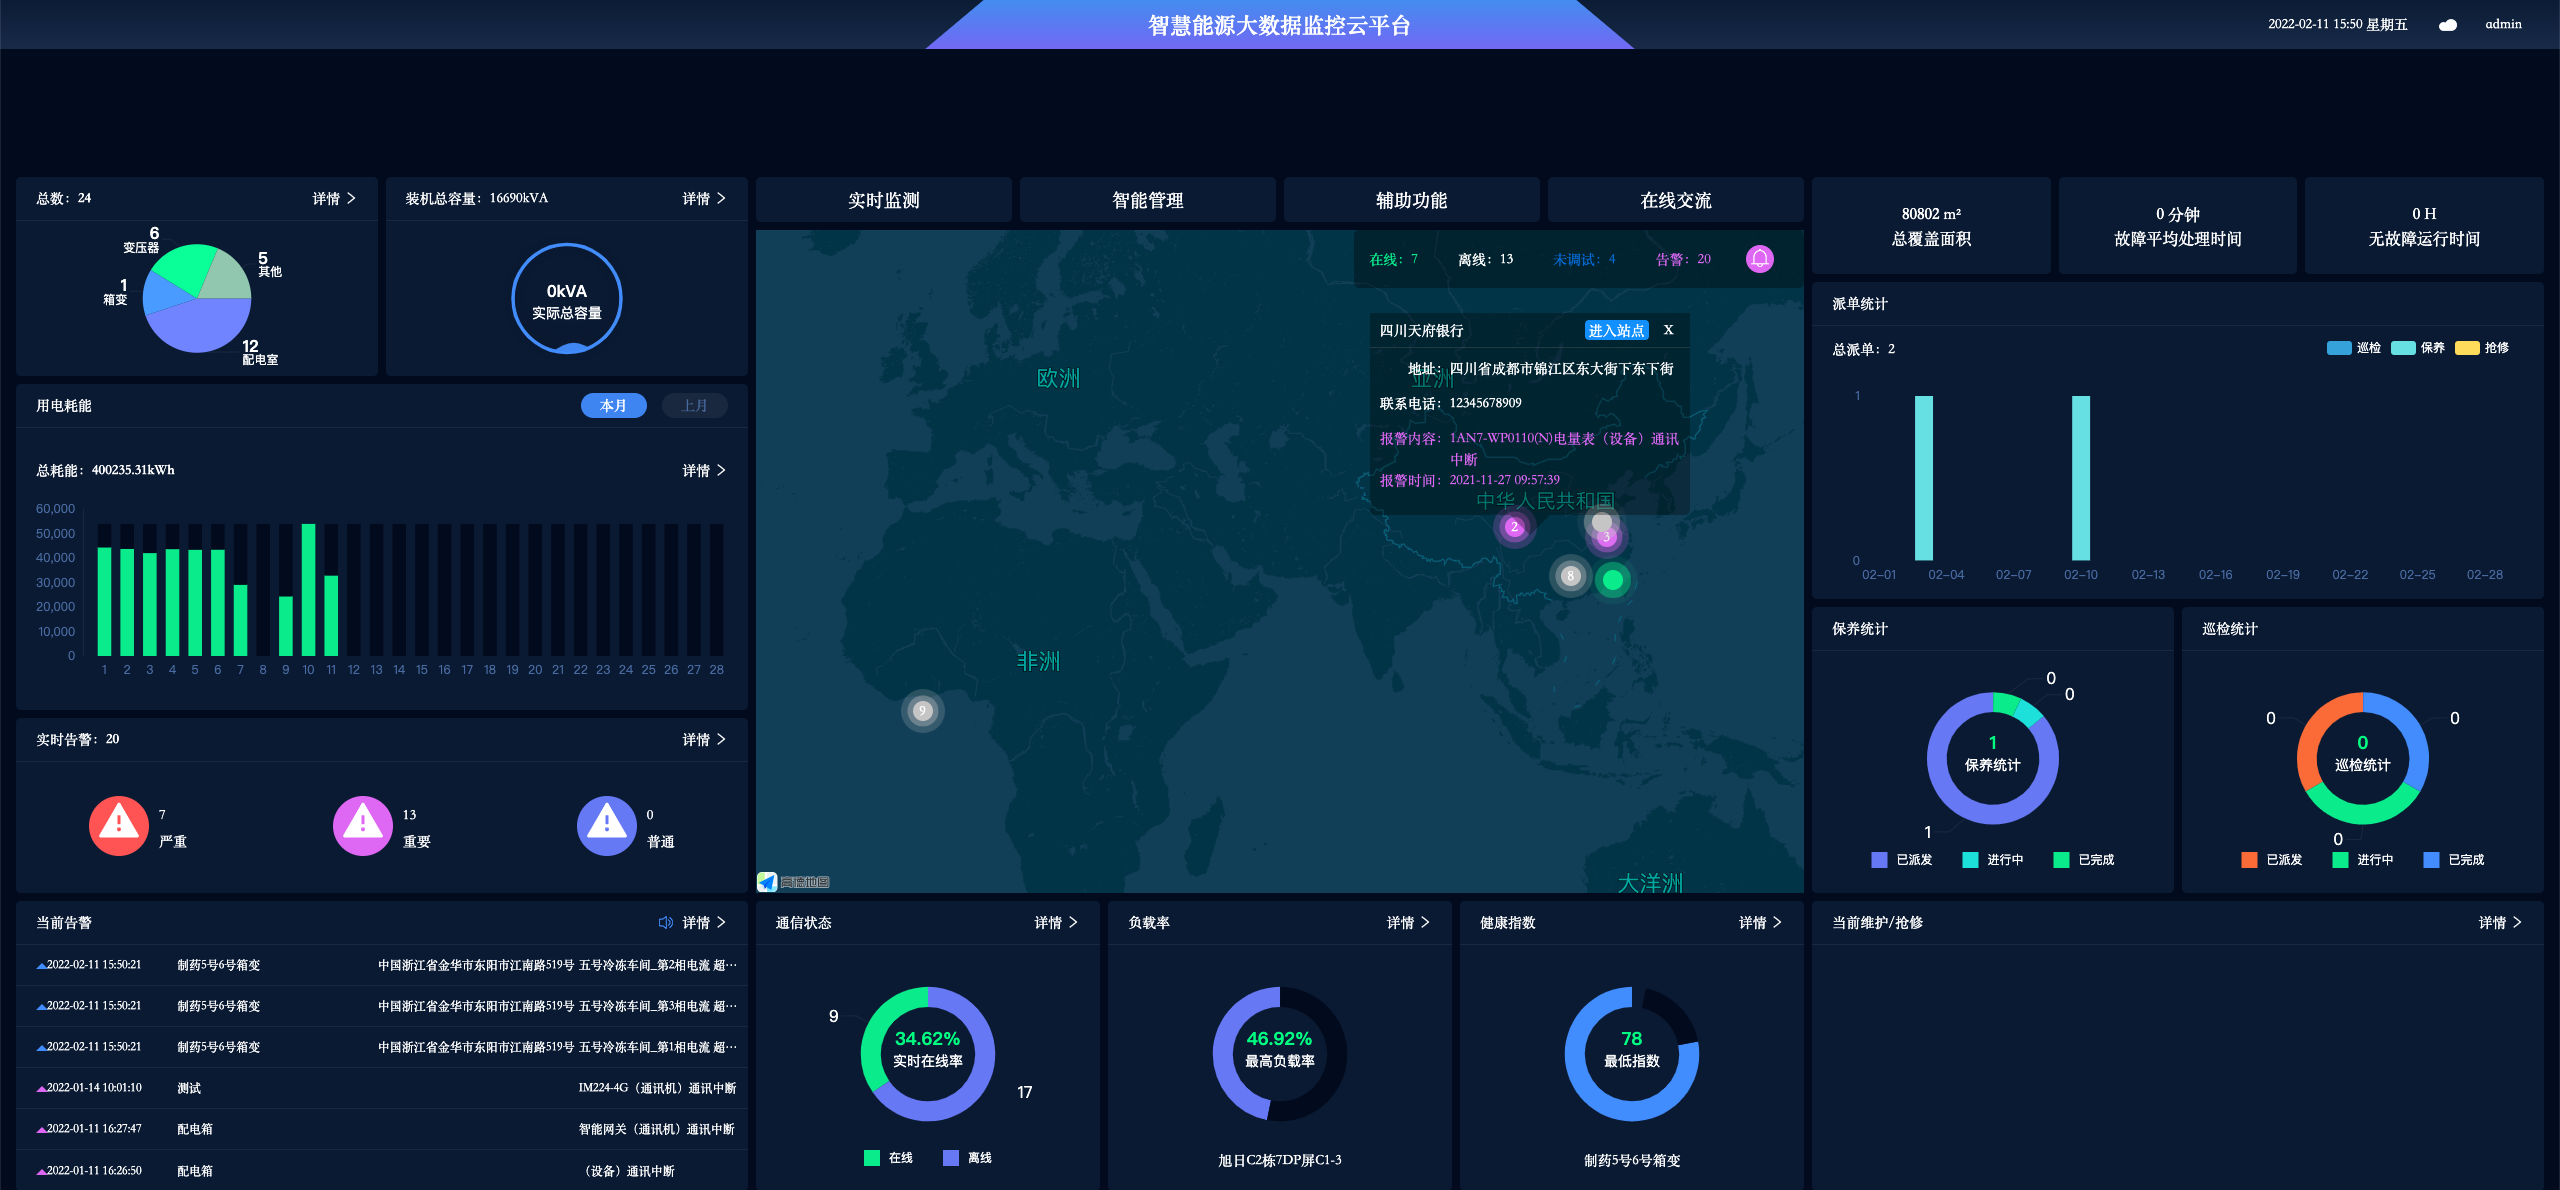Click the pink alarm bell icon
The height and width of the screenshot is (1190, 2560).
pos(1759,259)
